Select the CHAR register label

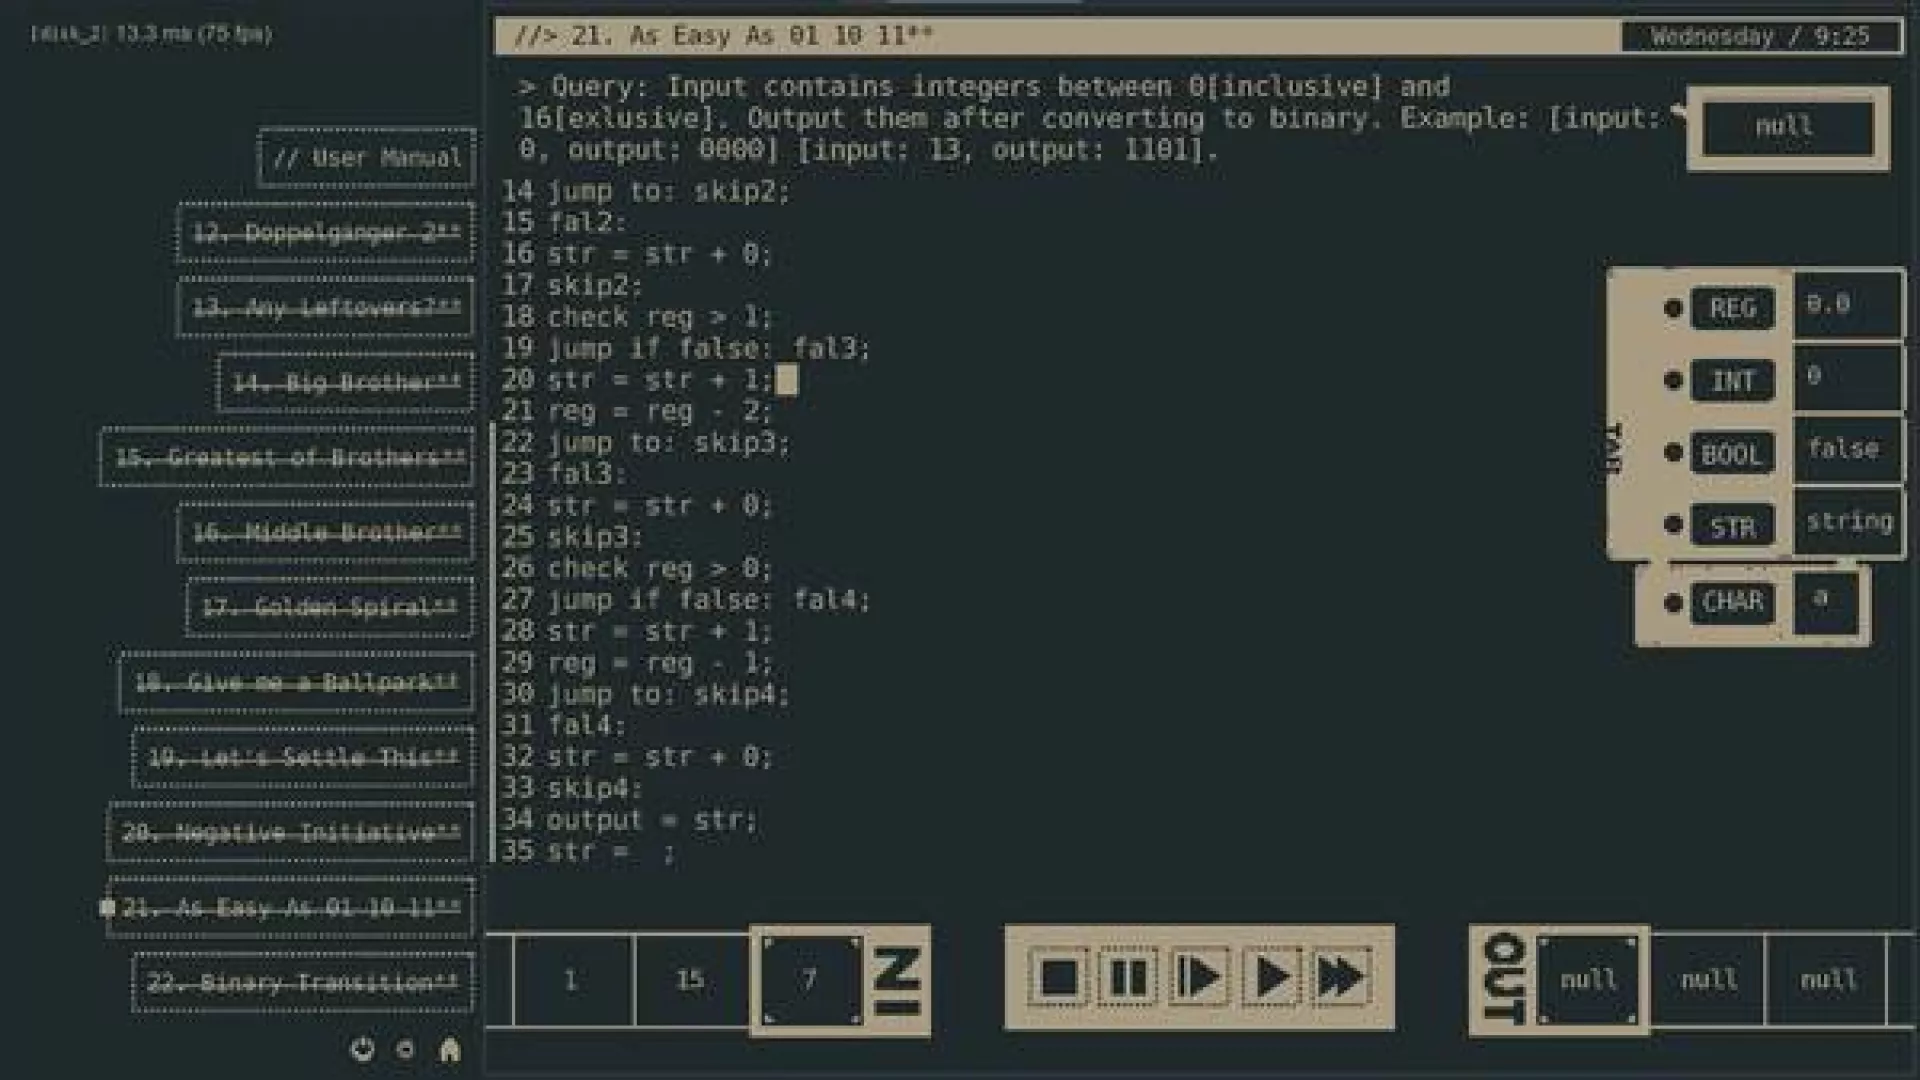click(1732, 602)
